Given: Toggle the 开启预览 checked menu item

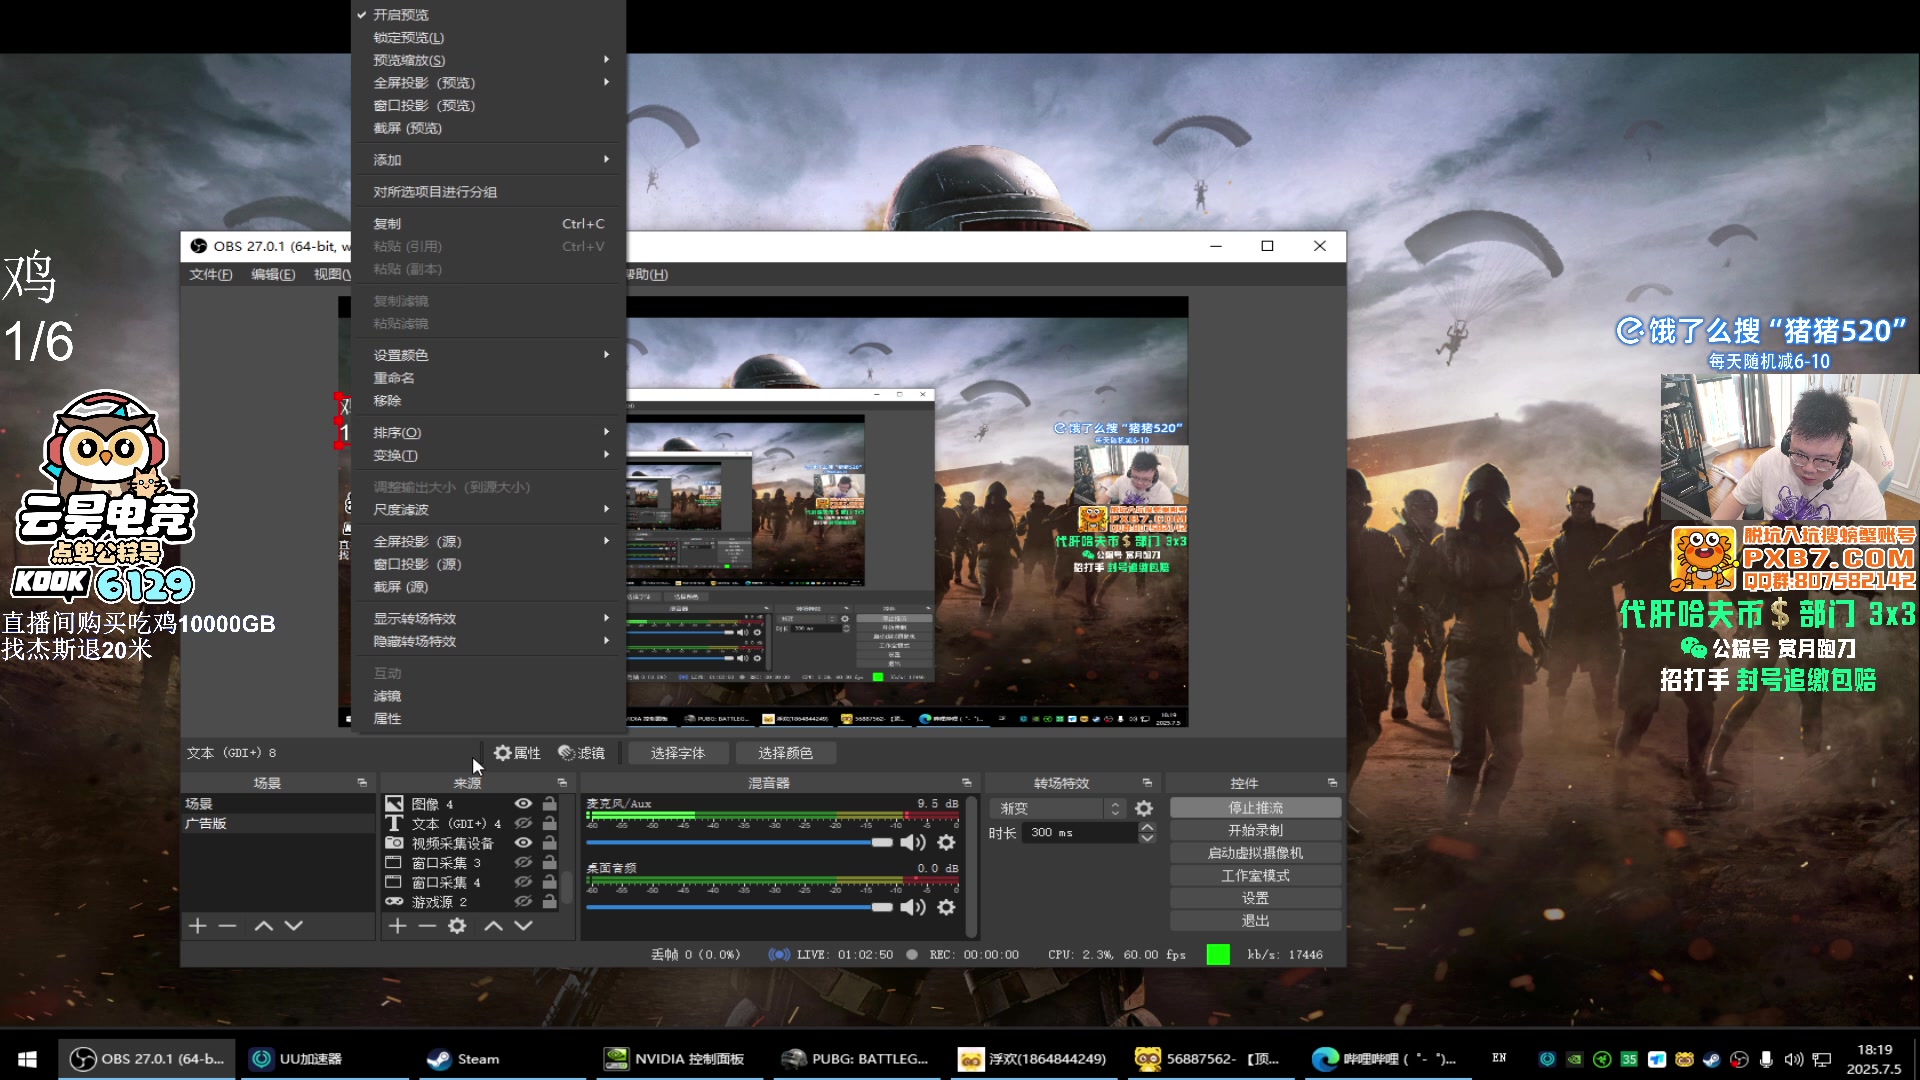Looking at the screenshot, I should (488, 15).
